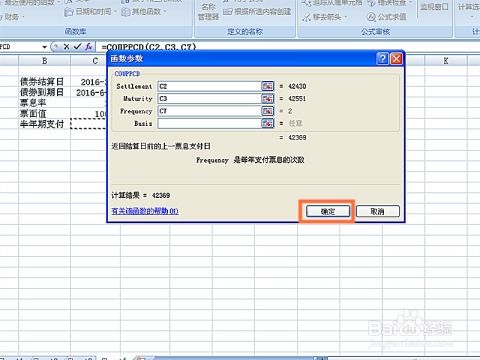Open the 日期和时间 functions dropdown
480x360 pixels.
[90, 12]
